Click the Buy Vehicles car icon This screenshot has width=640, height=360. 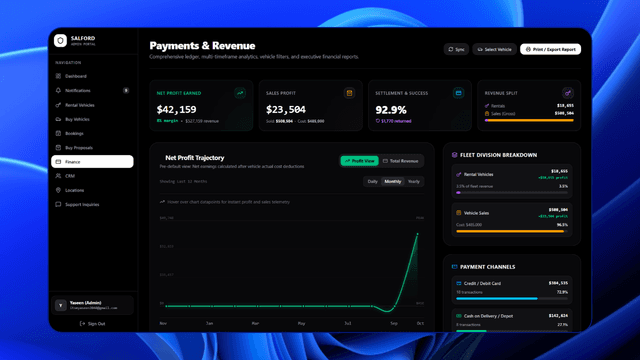click(x=58, y=119)
